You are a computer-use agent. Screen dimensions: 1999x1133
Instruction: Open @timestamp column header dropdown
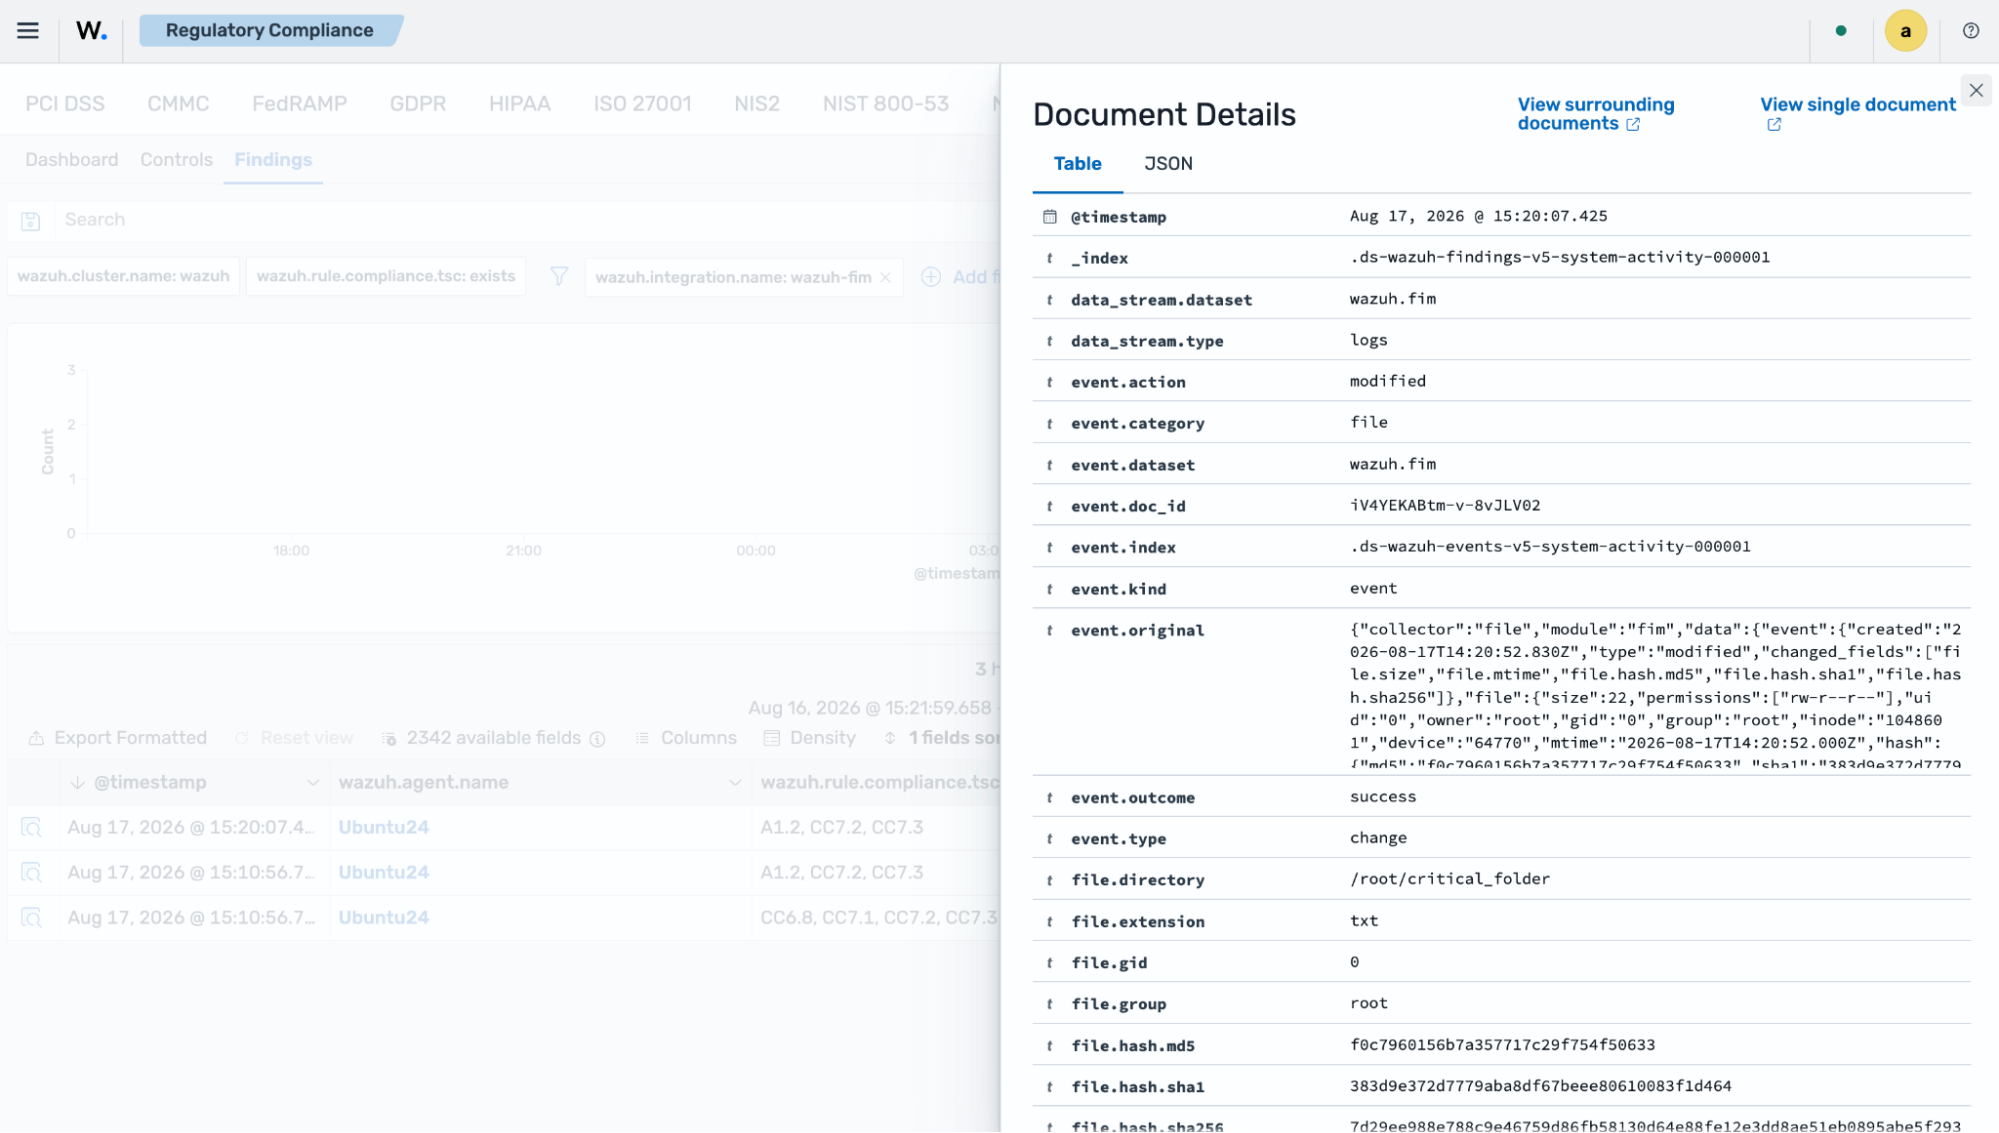pos(313,783)
